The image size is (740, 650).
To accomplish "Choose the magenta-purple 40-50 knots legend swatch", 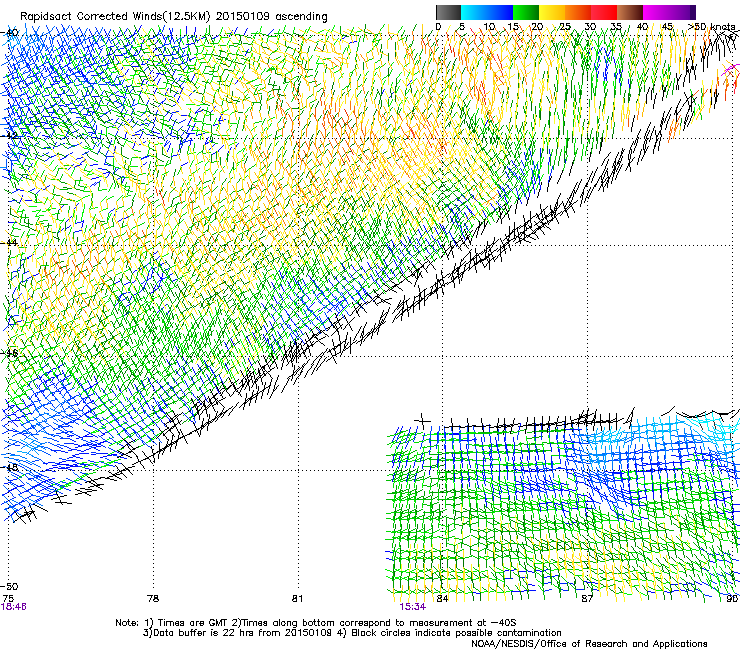I will pyautogui.click(x=669, y=12).
